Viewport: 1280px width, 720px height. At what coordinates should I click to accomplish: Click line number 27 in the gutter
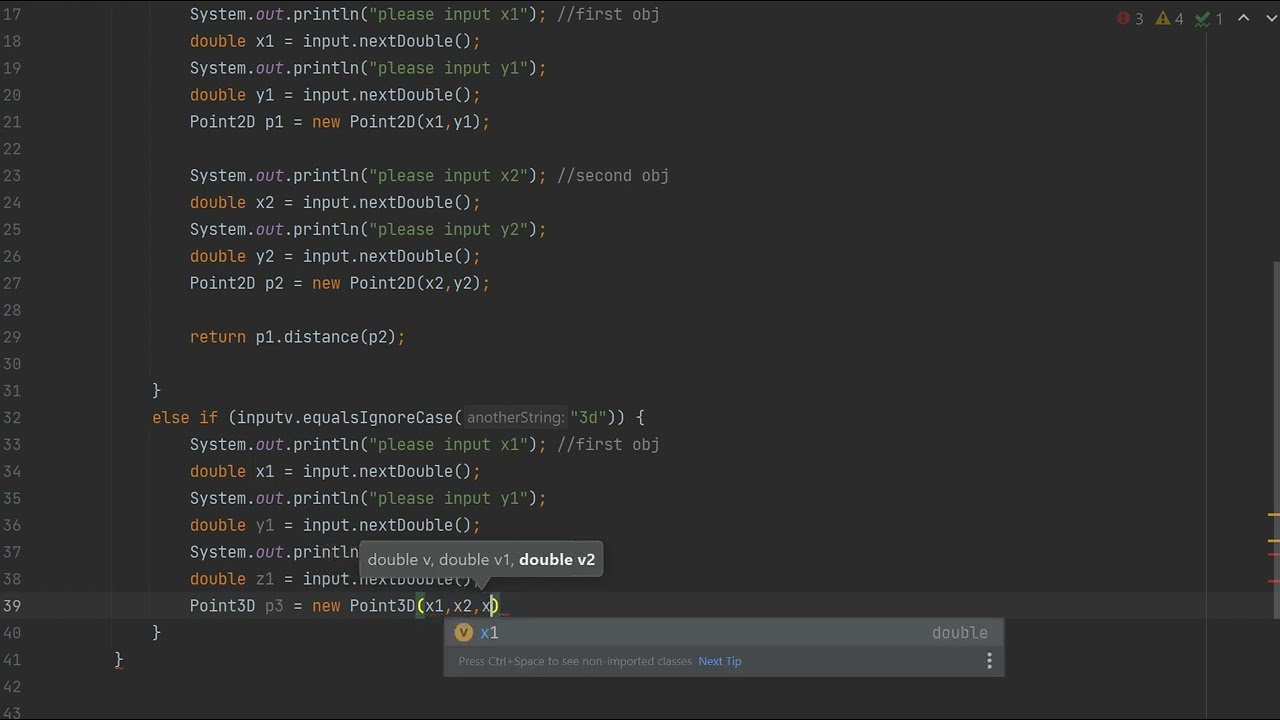(x=12, y=283)
